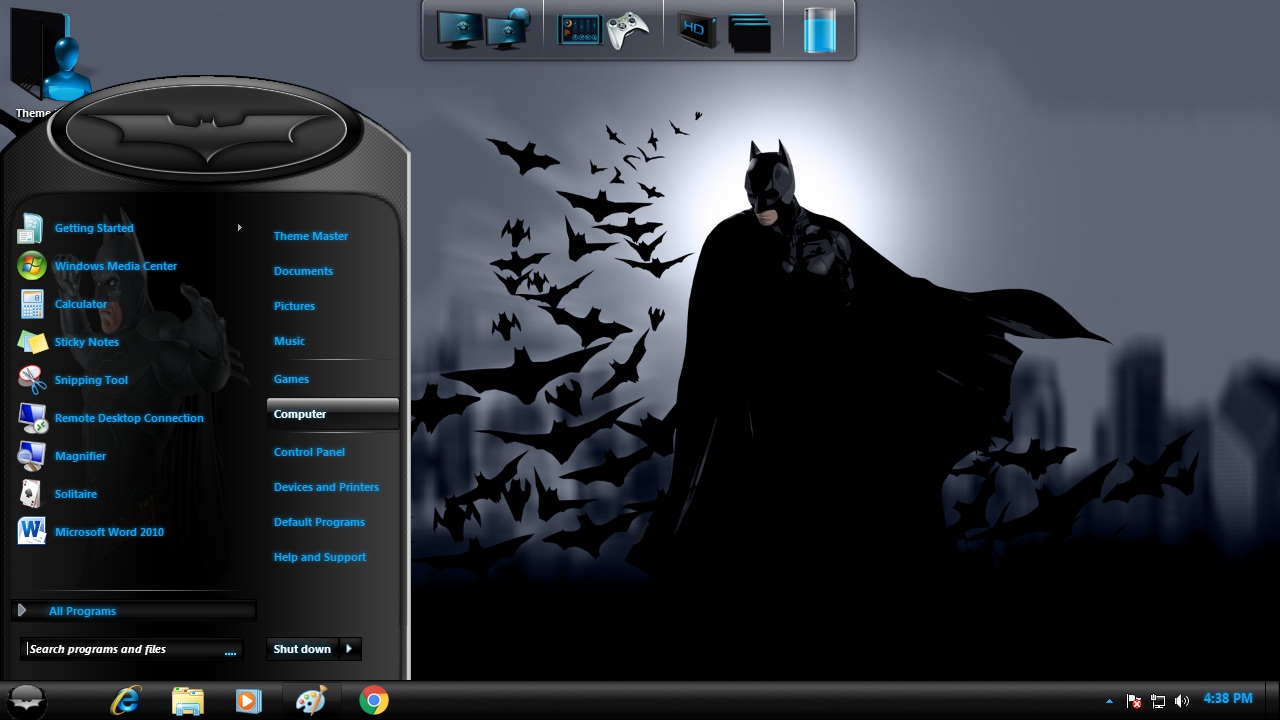Open Devices and Printers
The image size is (1280, 720).
coord(326,487)
